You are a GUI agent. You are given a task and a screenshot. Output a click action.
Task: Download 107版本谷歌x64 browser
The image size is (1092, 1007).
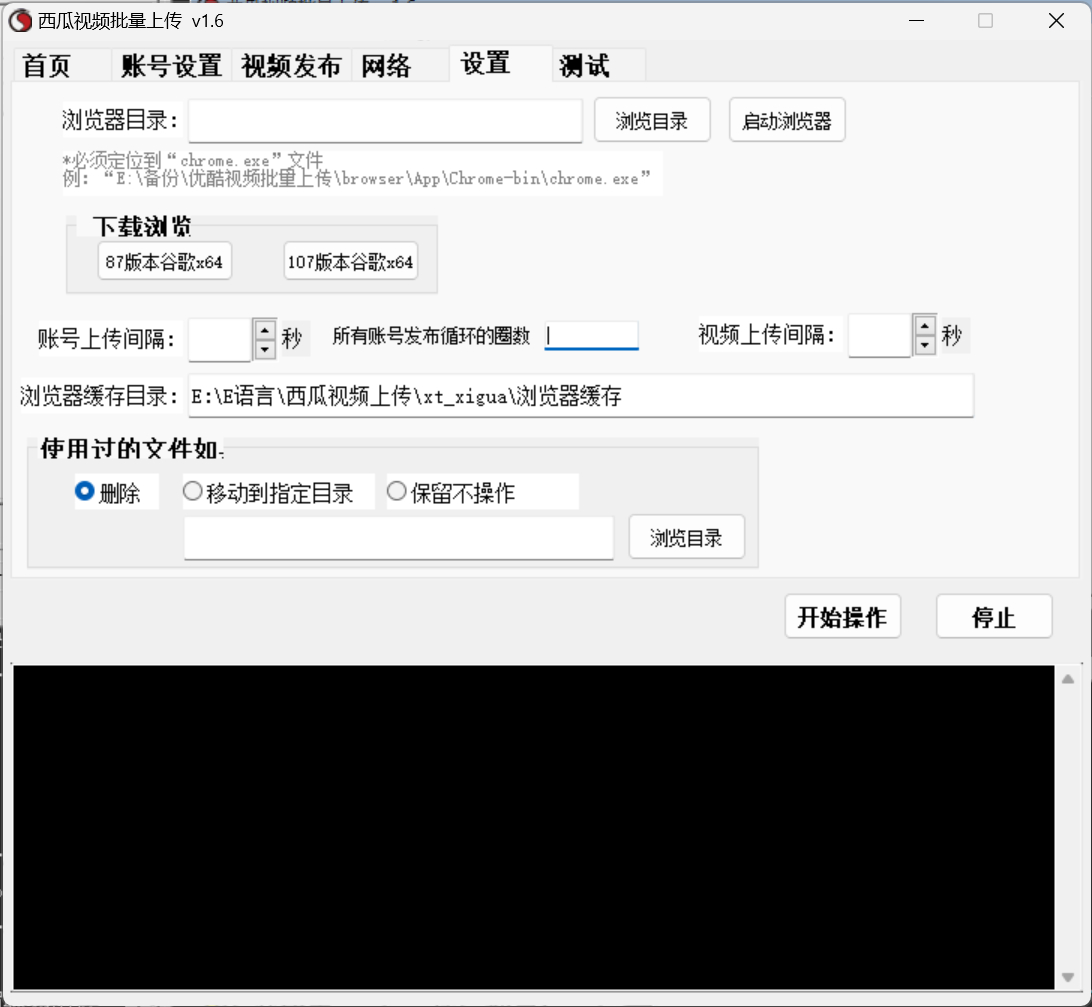[x=350, y=263]
